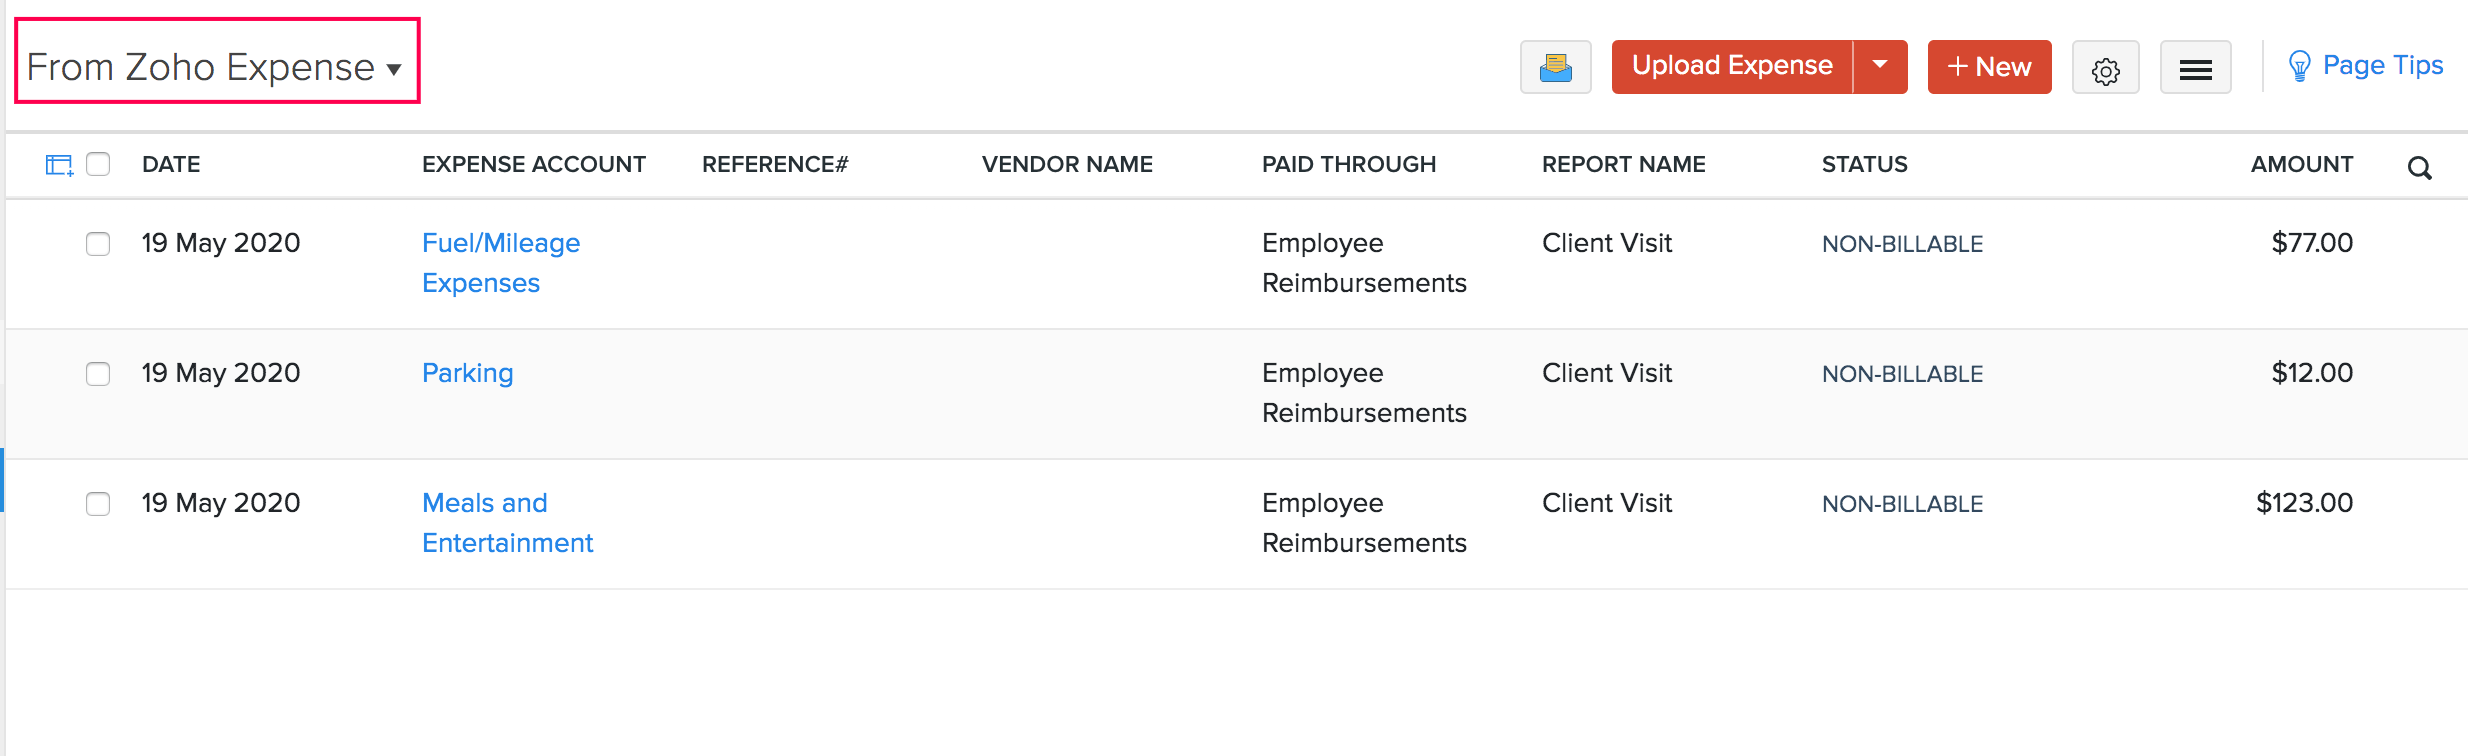Viewport: 2468px width, 756px height.
Task: Click the $123.00 amount cell
Action: tap(2303, 503)
